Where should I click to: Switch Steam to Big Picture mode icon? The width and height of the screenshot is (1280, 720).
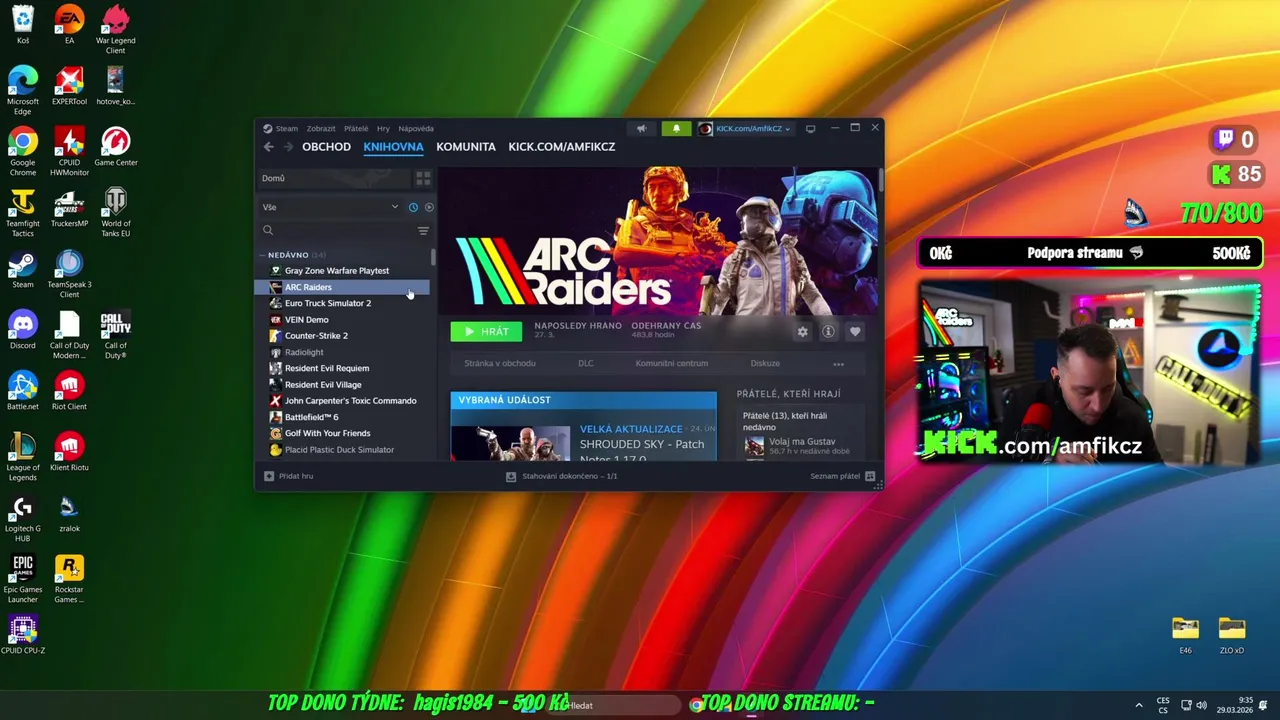click(x=810, y=128)
